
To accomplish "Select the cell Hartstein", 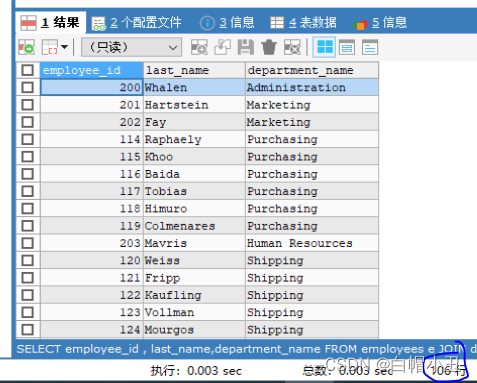I will pyautogui.click(x=194, y=105).
